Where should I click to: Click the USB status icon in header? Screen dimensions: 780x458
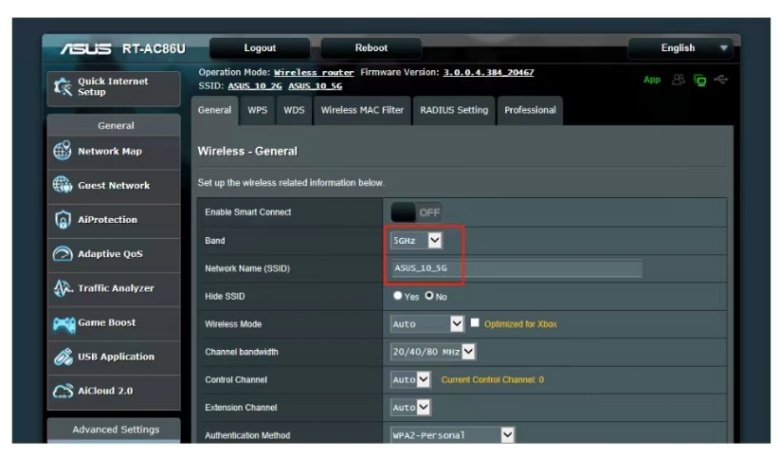723,79
